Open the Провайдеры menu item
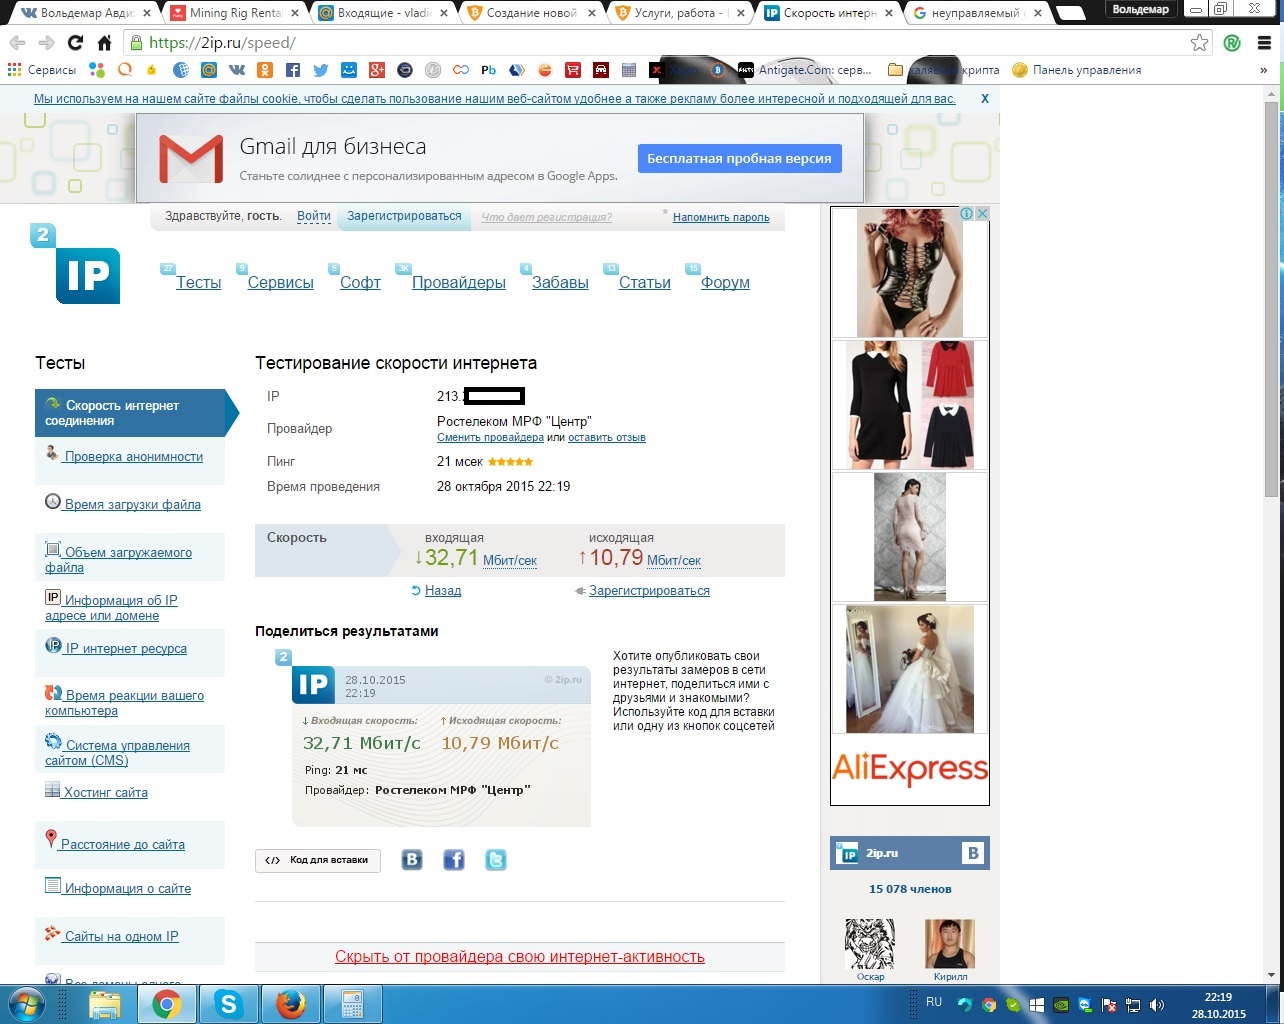Screen dimensions: 1284x1024 [x=459, y=283]
